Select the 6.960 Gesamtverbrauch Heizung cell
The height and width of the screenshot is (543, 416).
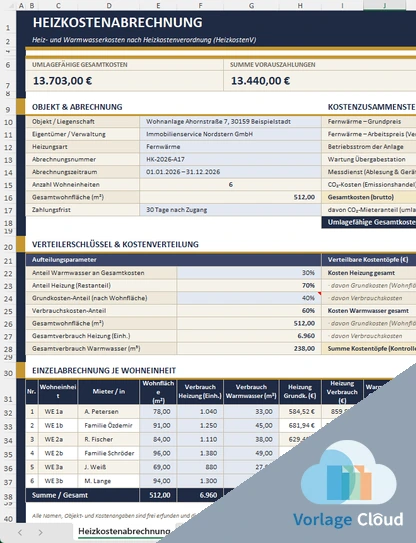tap(249, 336)
